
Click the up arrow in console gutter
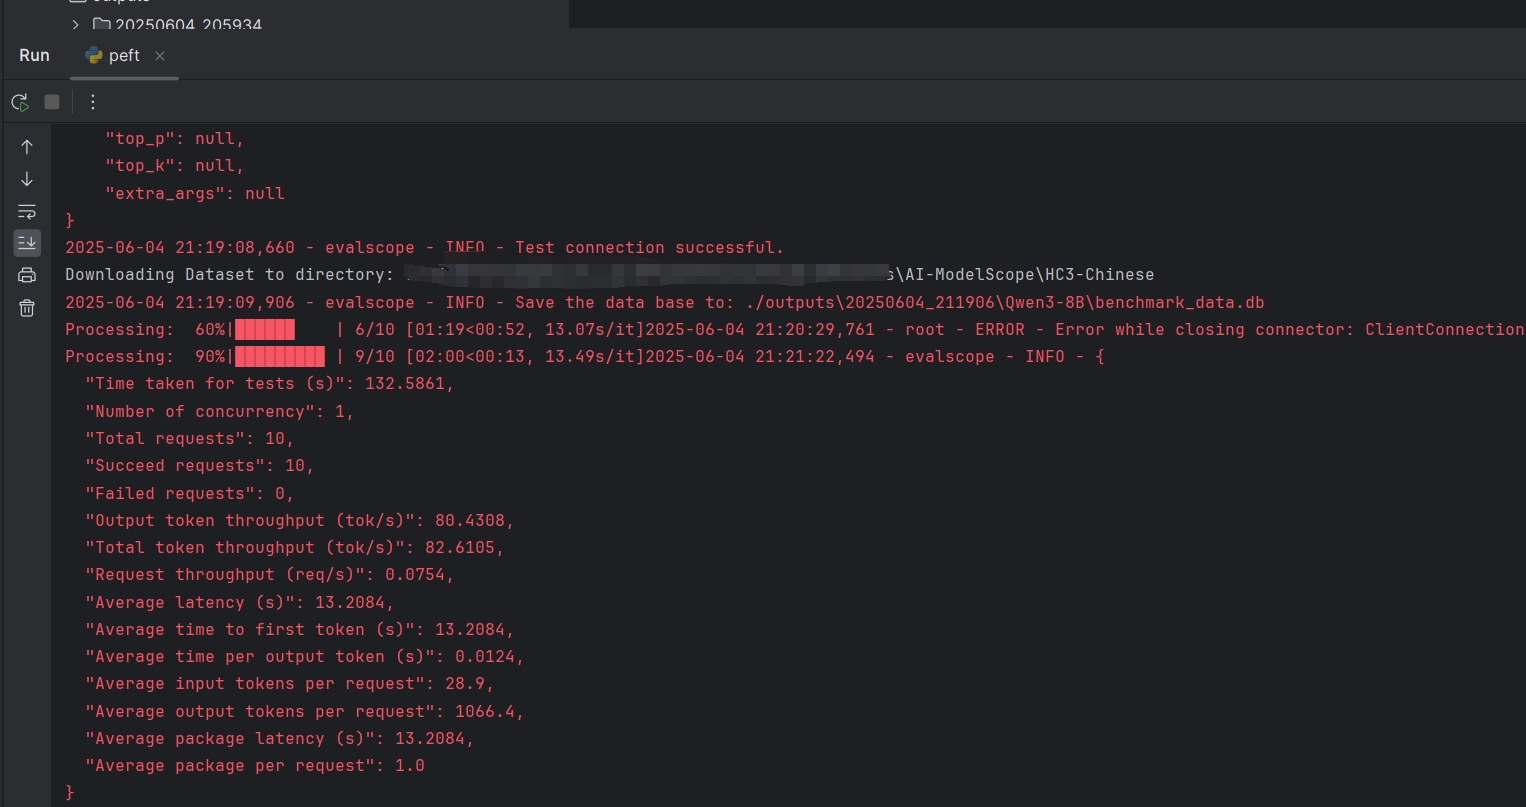point(27,147)
